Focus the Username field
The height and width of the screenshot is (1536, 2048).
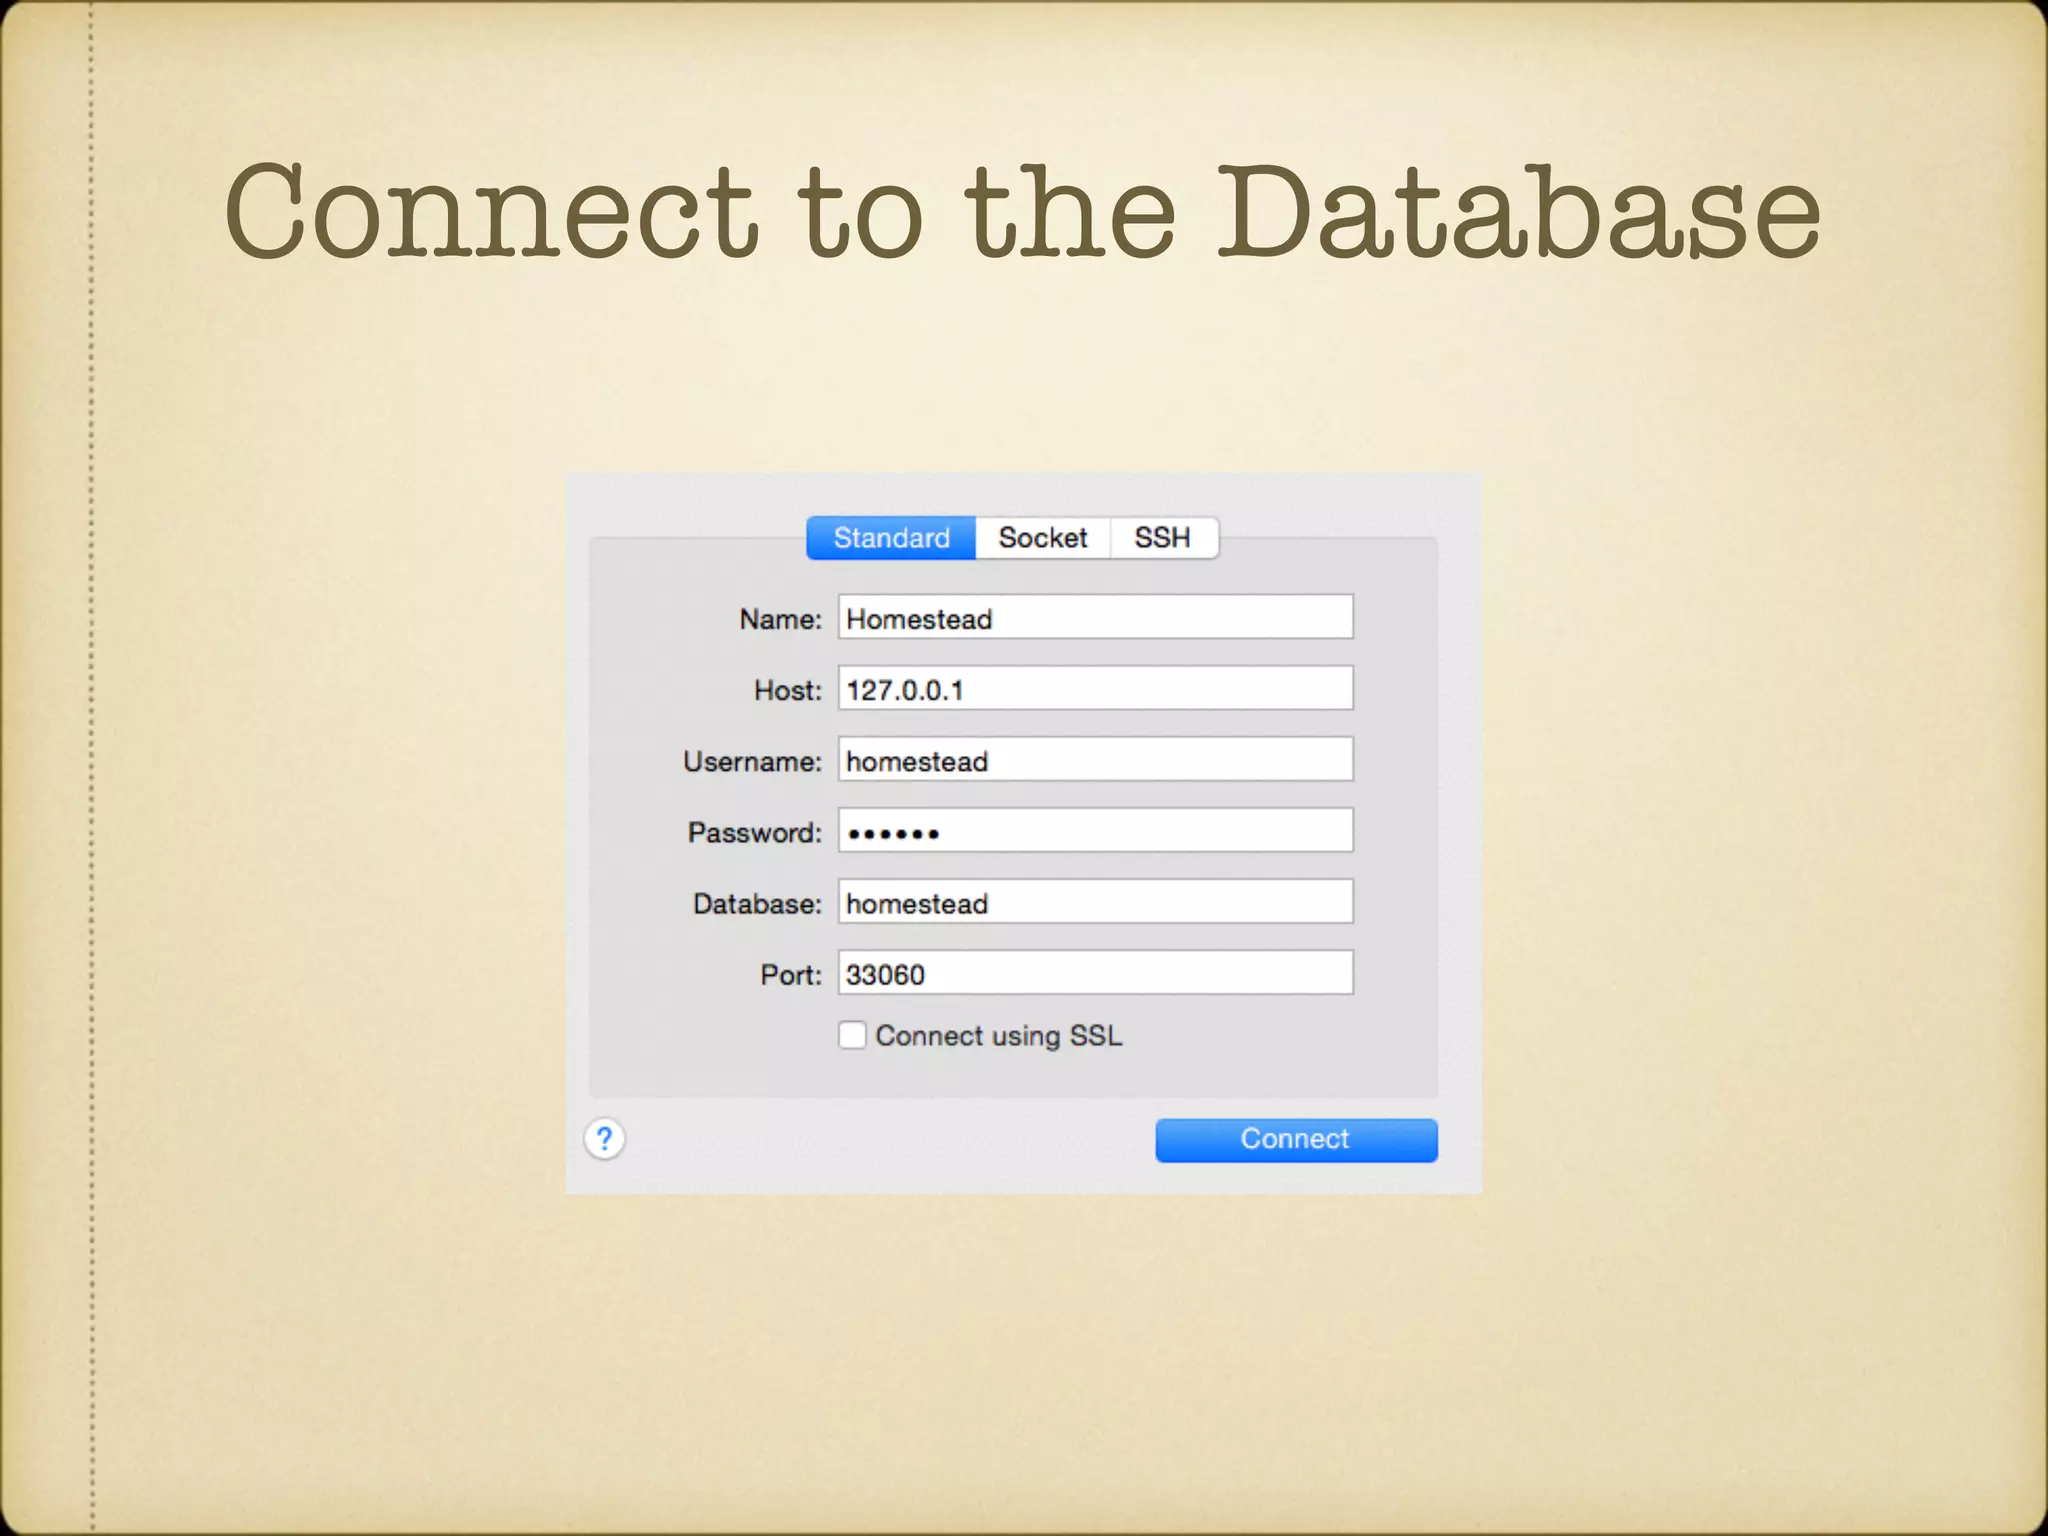click(1095, 759)
